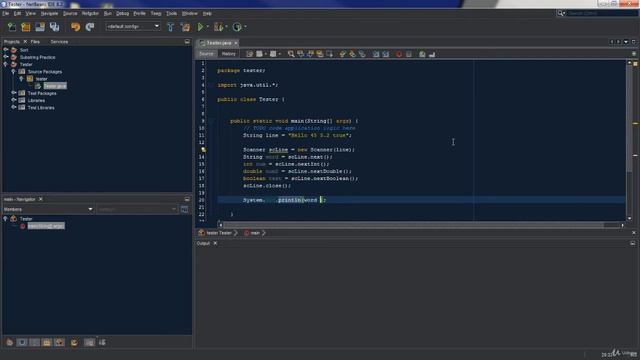Switch to the Services tab

(x=59, y=42)
